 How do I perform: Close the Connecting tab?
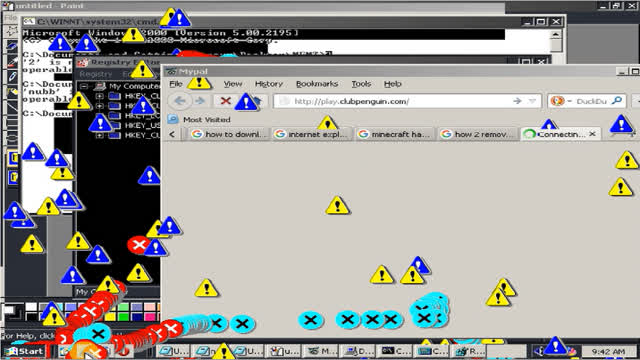click(x=592, y=134)
